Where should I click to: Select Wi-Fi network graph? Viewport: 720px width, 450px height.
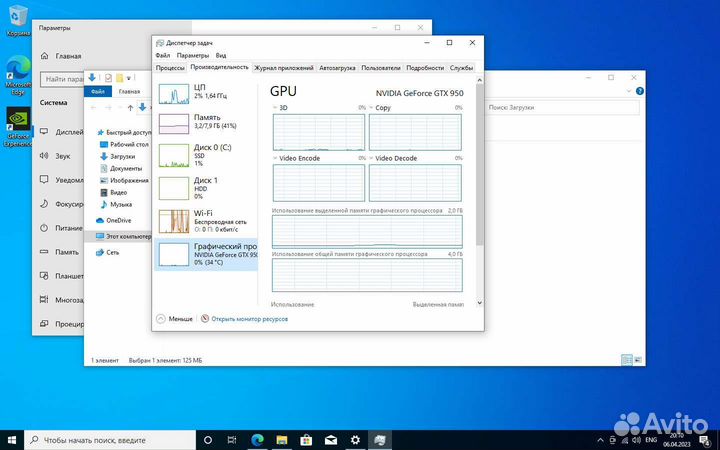coord(206,221)
